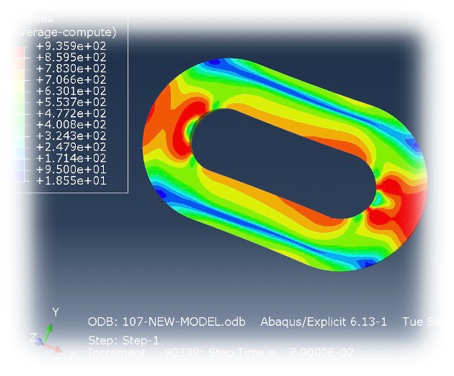Click the +9.359e+02 maximum legend value
This screenshot has width=454, height=376.
point(71,46)
